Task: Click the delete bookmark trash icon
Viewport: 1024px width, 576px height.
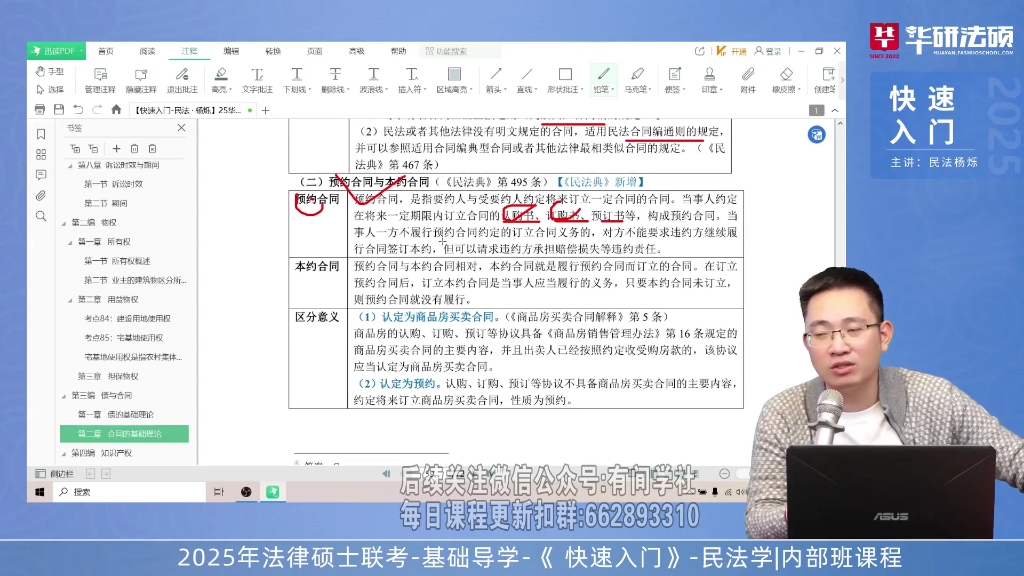Action: click(x=135, y=149)
